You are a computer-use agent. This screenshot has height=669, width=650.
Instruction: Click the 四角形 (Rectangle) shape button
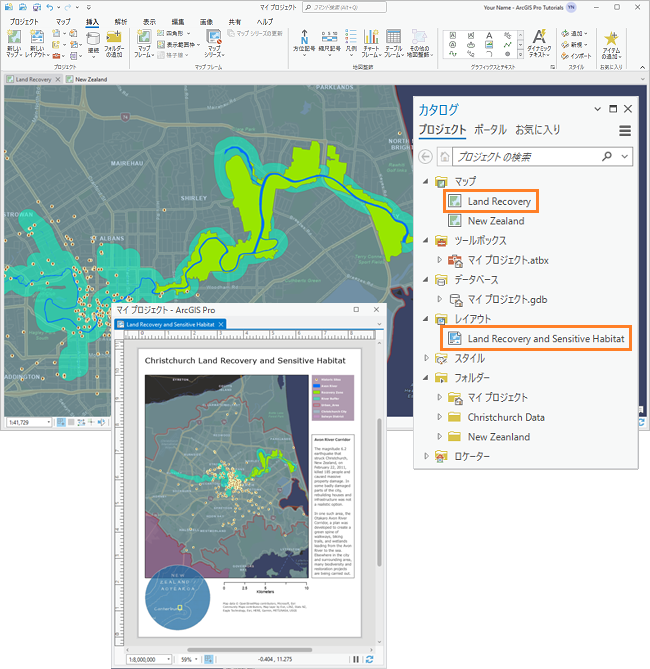(x=174, y=33)
